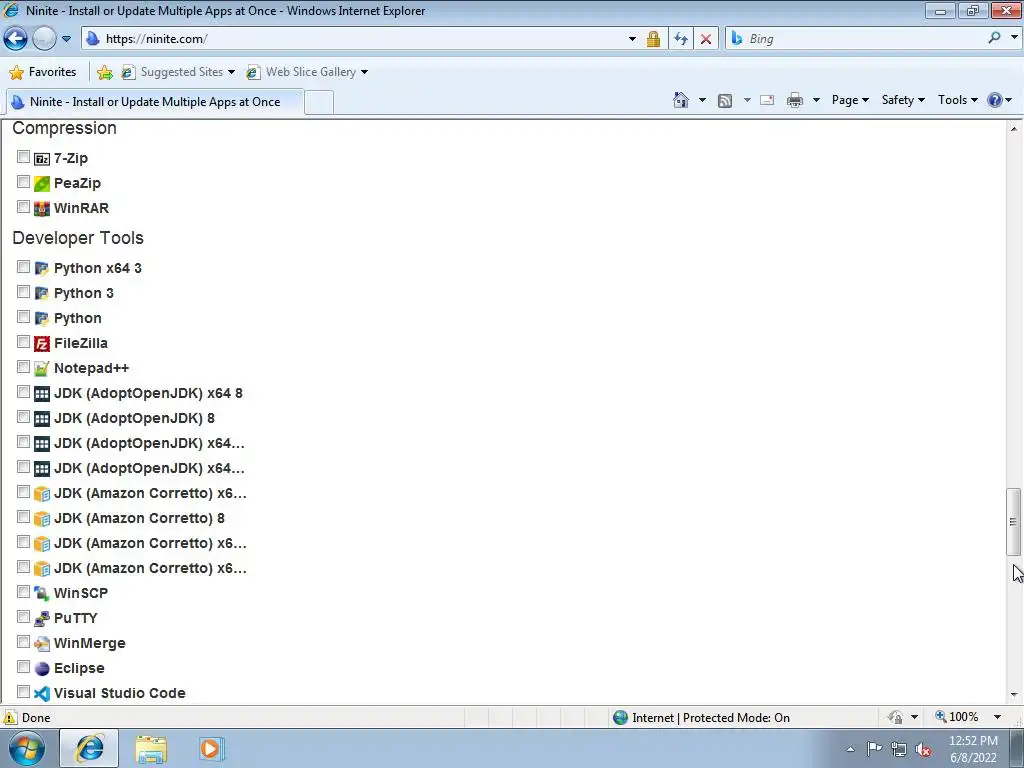Viewport: 1024px width, 768px height.
Task: Open the security lock report icon
Action: point(653,39)
